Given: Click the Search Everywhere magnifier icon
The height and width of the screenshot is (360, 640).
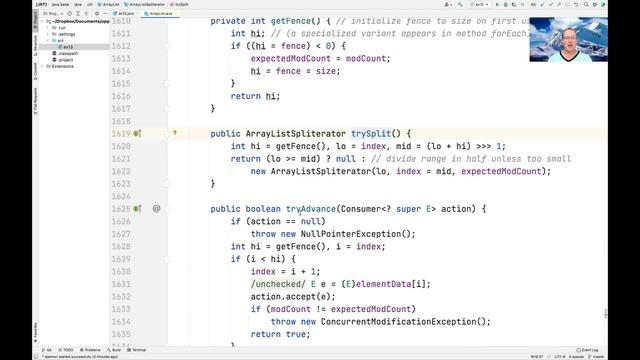Looking at the screenshot, I should point(586,4).
